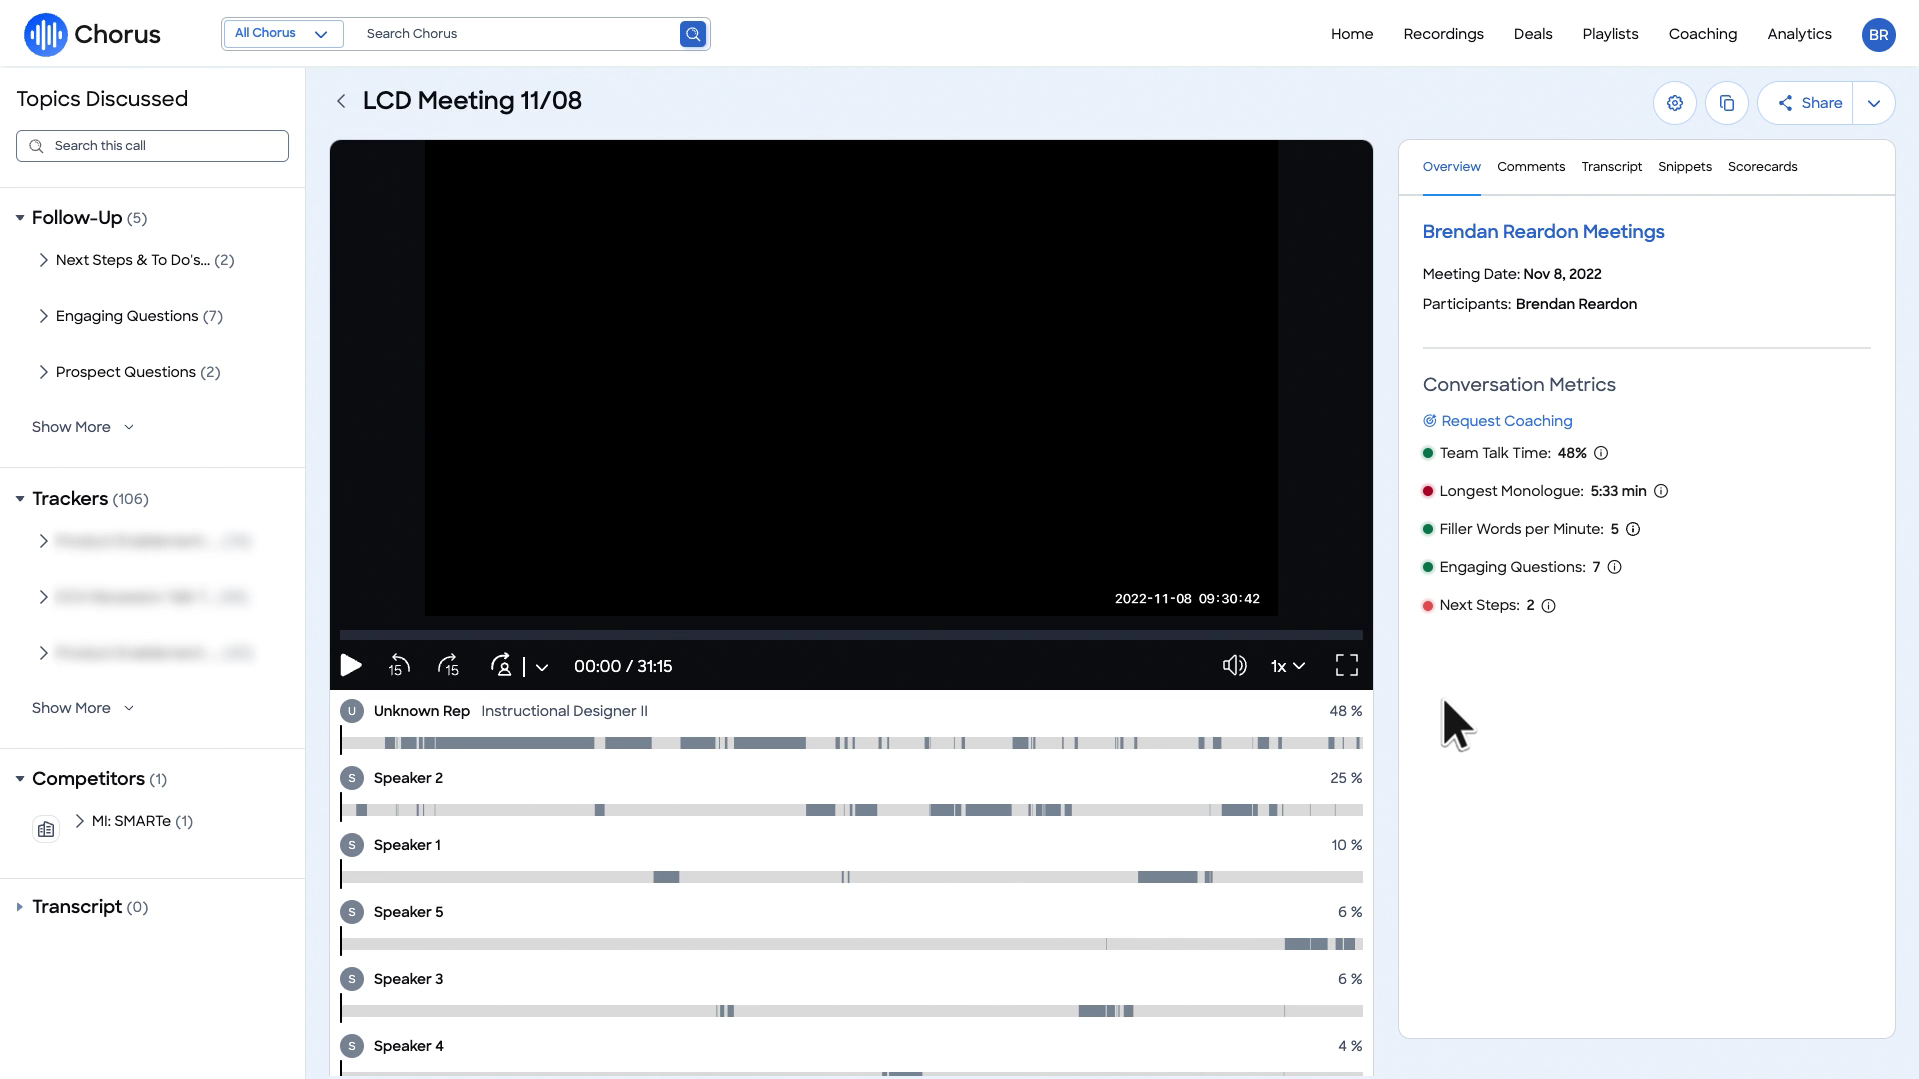Open Recordings in top navigation
This screenshot has width=1919, height=1079.
pyautogui.click(x=1443, y=34)
